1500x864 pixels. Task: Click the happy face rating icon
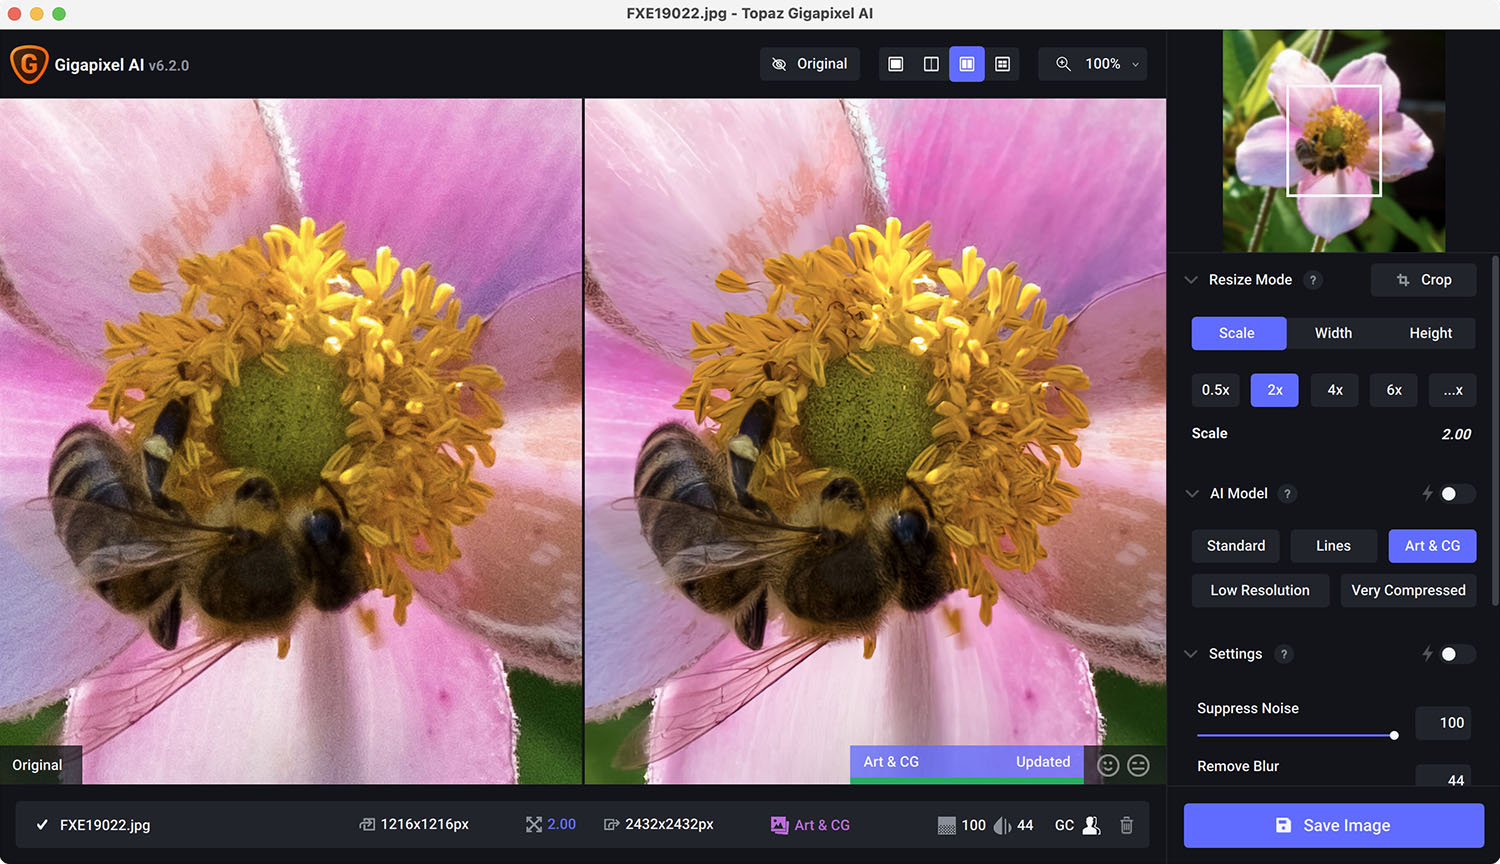[x=1108, y=765]
